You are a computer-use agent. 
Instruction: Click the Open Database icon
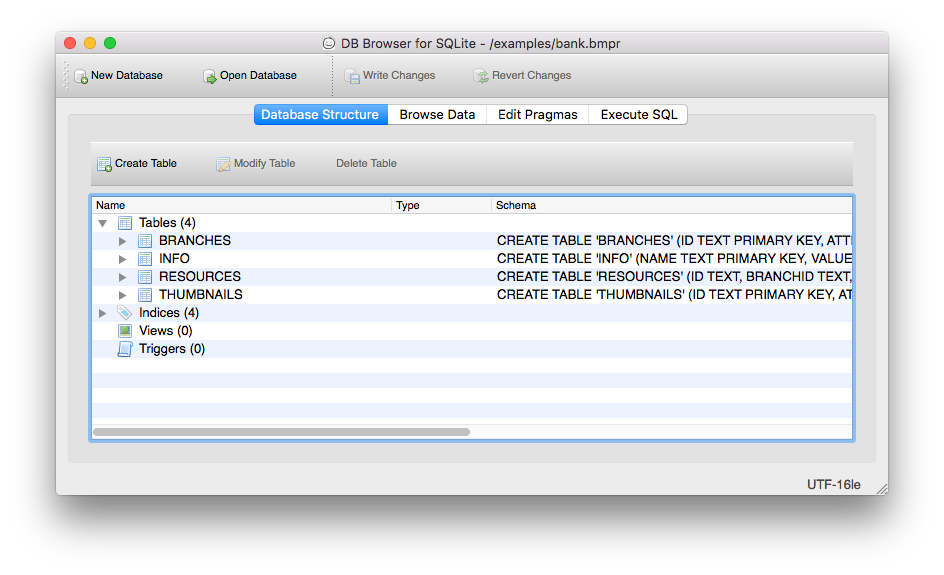coord(210,76)
